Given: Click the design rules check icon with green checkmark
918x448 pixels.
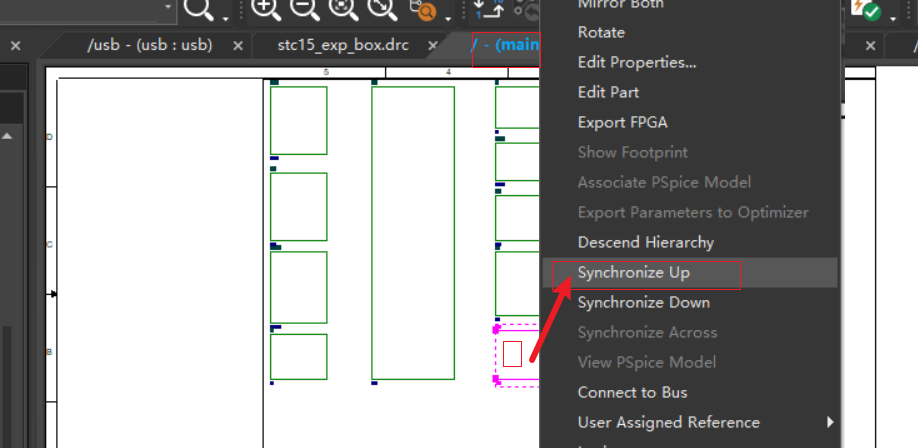Looking at the screenshot, I should tap(865, 9).
